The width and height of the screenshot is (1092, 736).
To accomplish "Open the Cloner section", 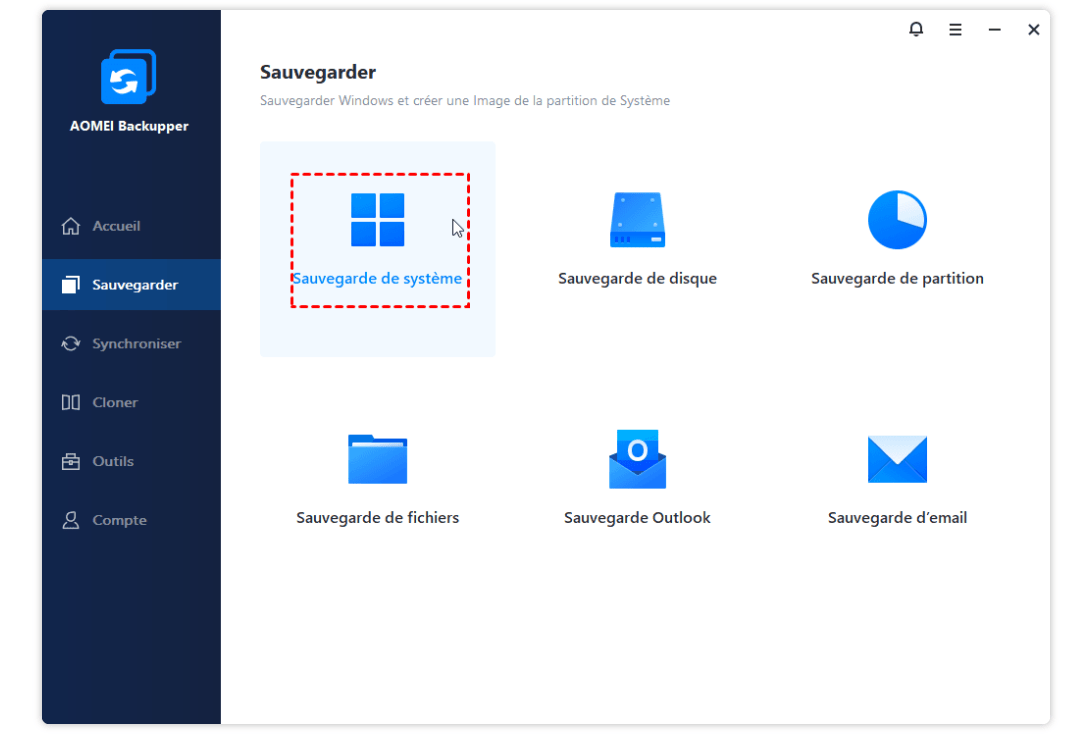I will 115,402.
